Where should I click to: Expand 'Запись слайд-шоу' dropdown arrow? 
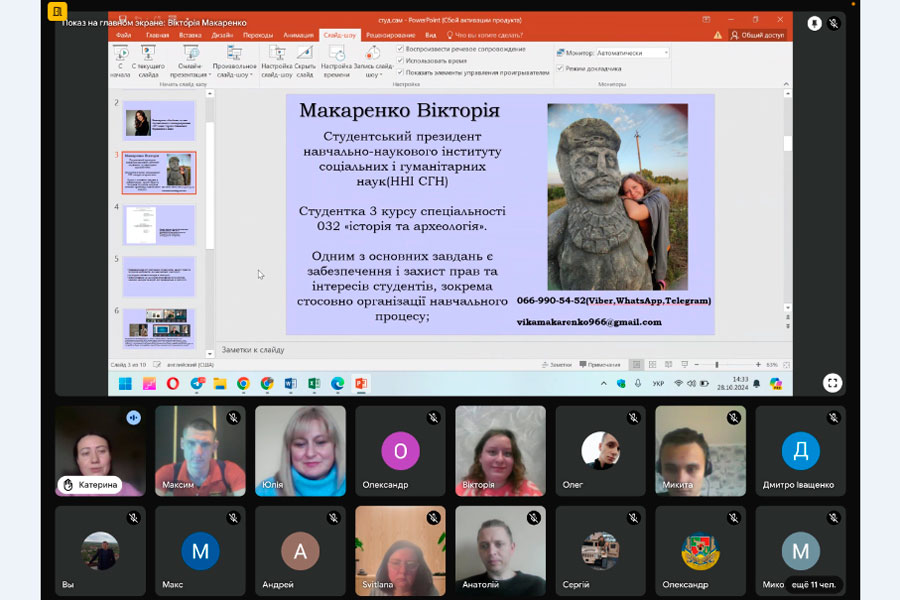(x=380, y=74)
